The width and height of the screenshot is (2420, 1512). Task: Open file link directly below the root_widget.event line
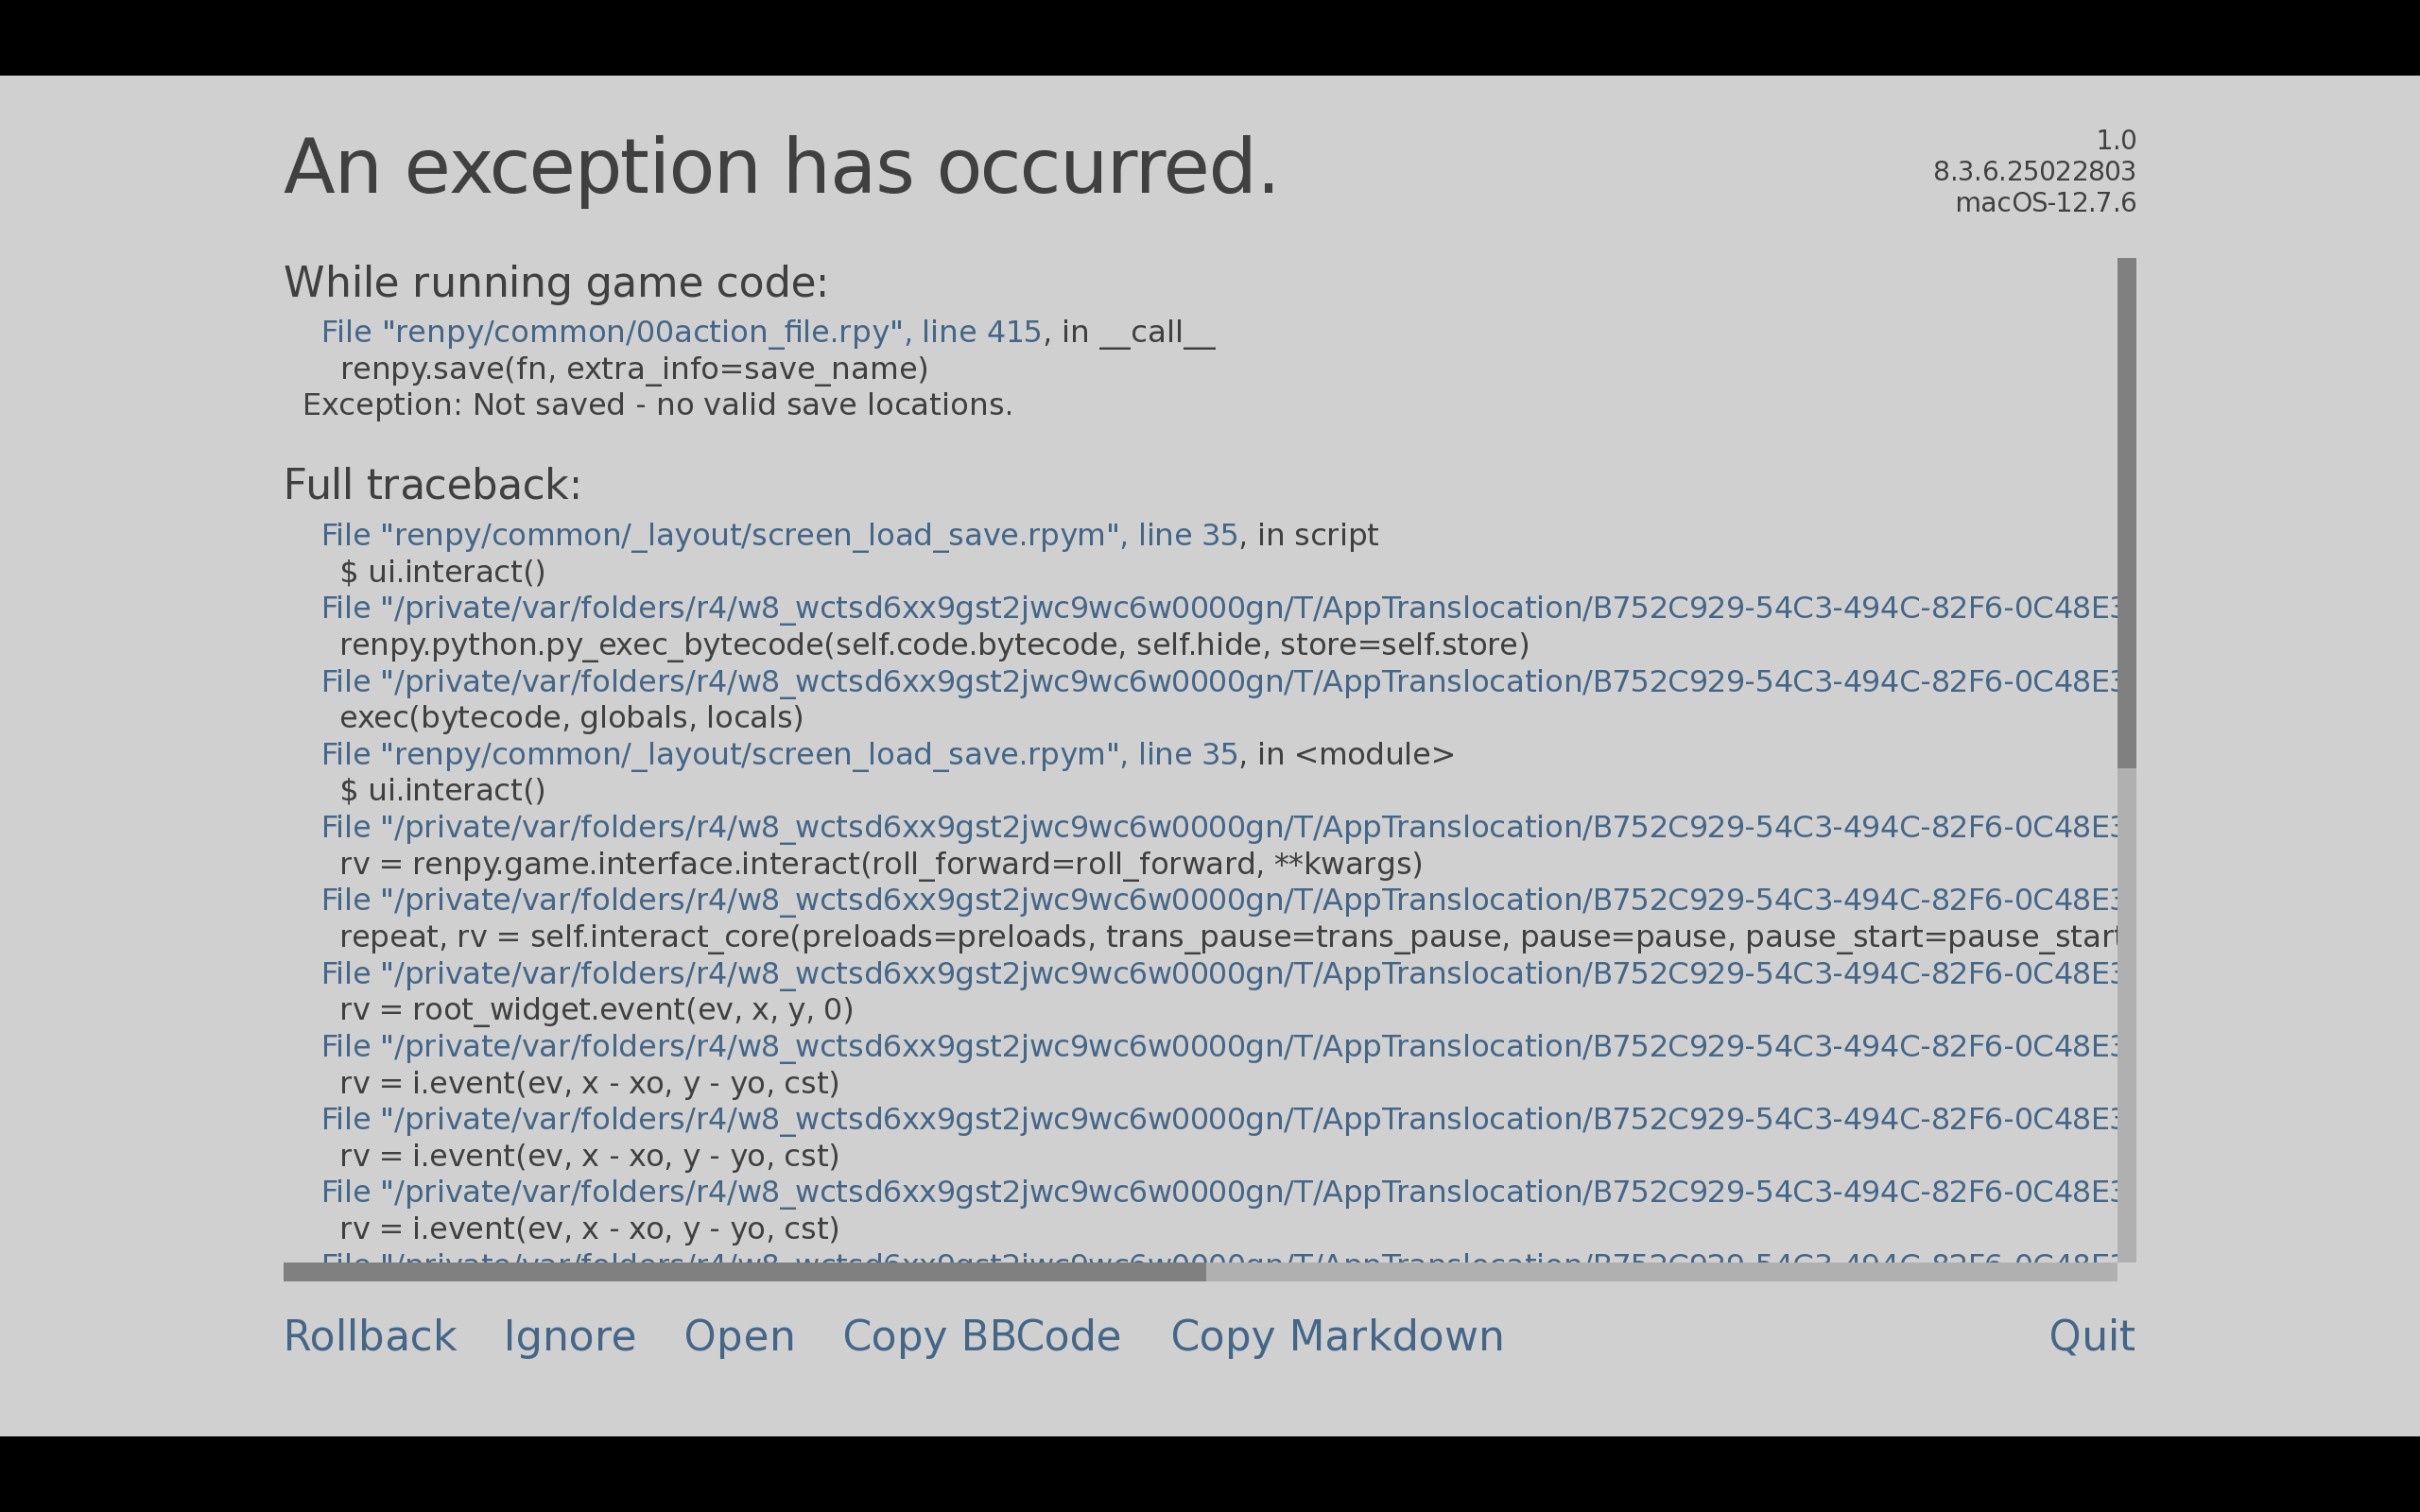[x=1200, y=1046]
